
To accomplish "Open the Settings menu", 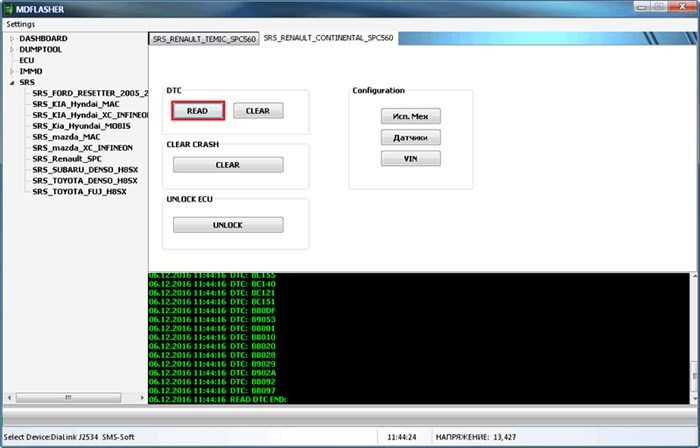I will click(20, 23).
